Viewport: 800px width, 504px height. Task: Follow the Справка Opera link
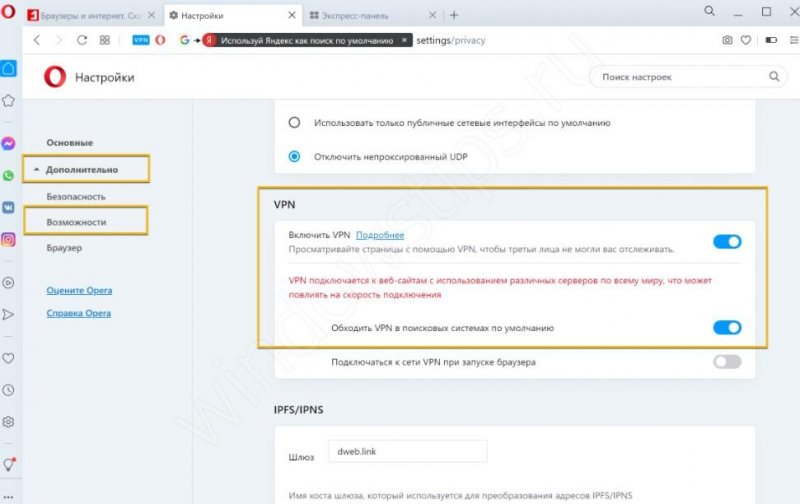(x=79, y=313)
